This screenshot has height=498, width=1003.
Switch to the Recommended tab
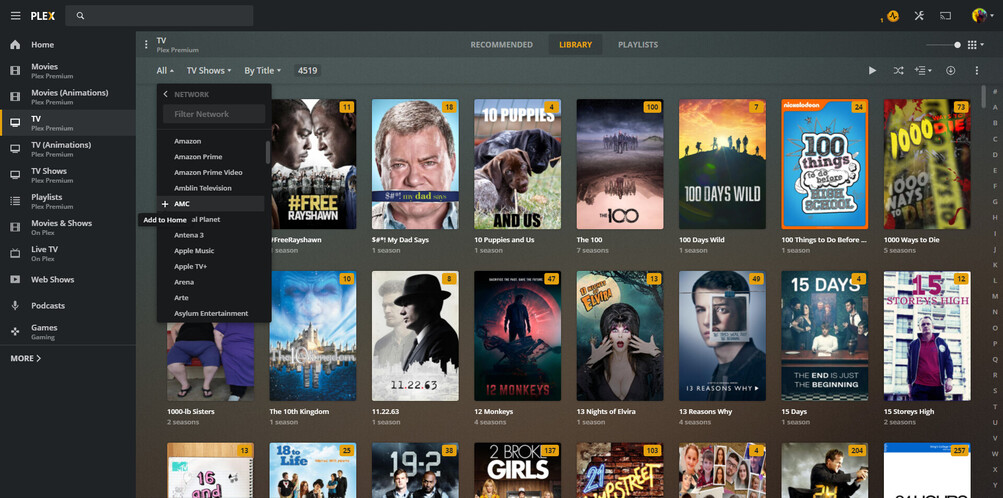[x=502, y=45]
